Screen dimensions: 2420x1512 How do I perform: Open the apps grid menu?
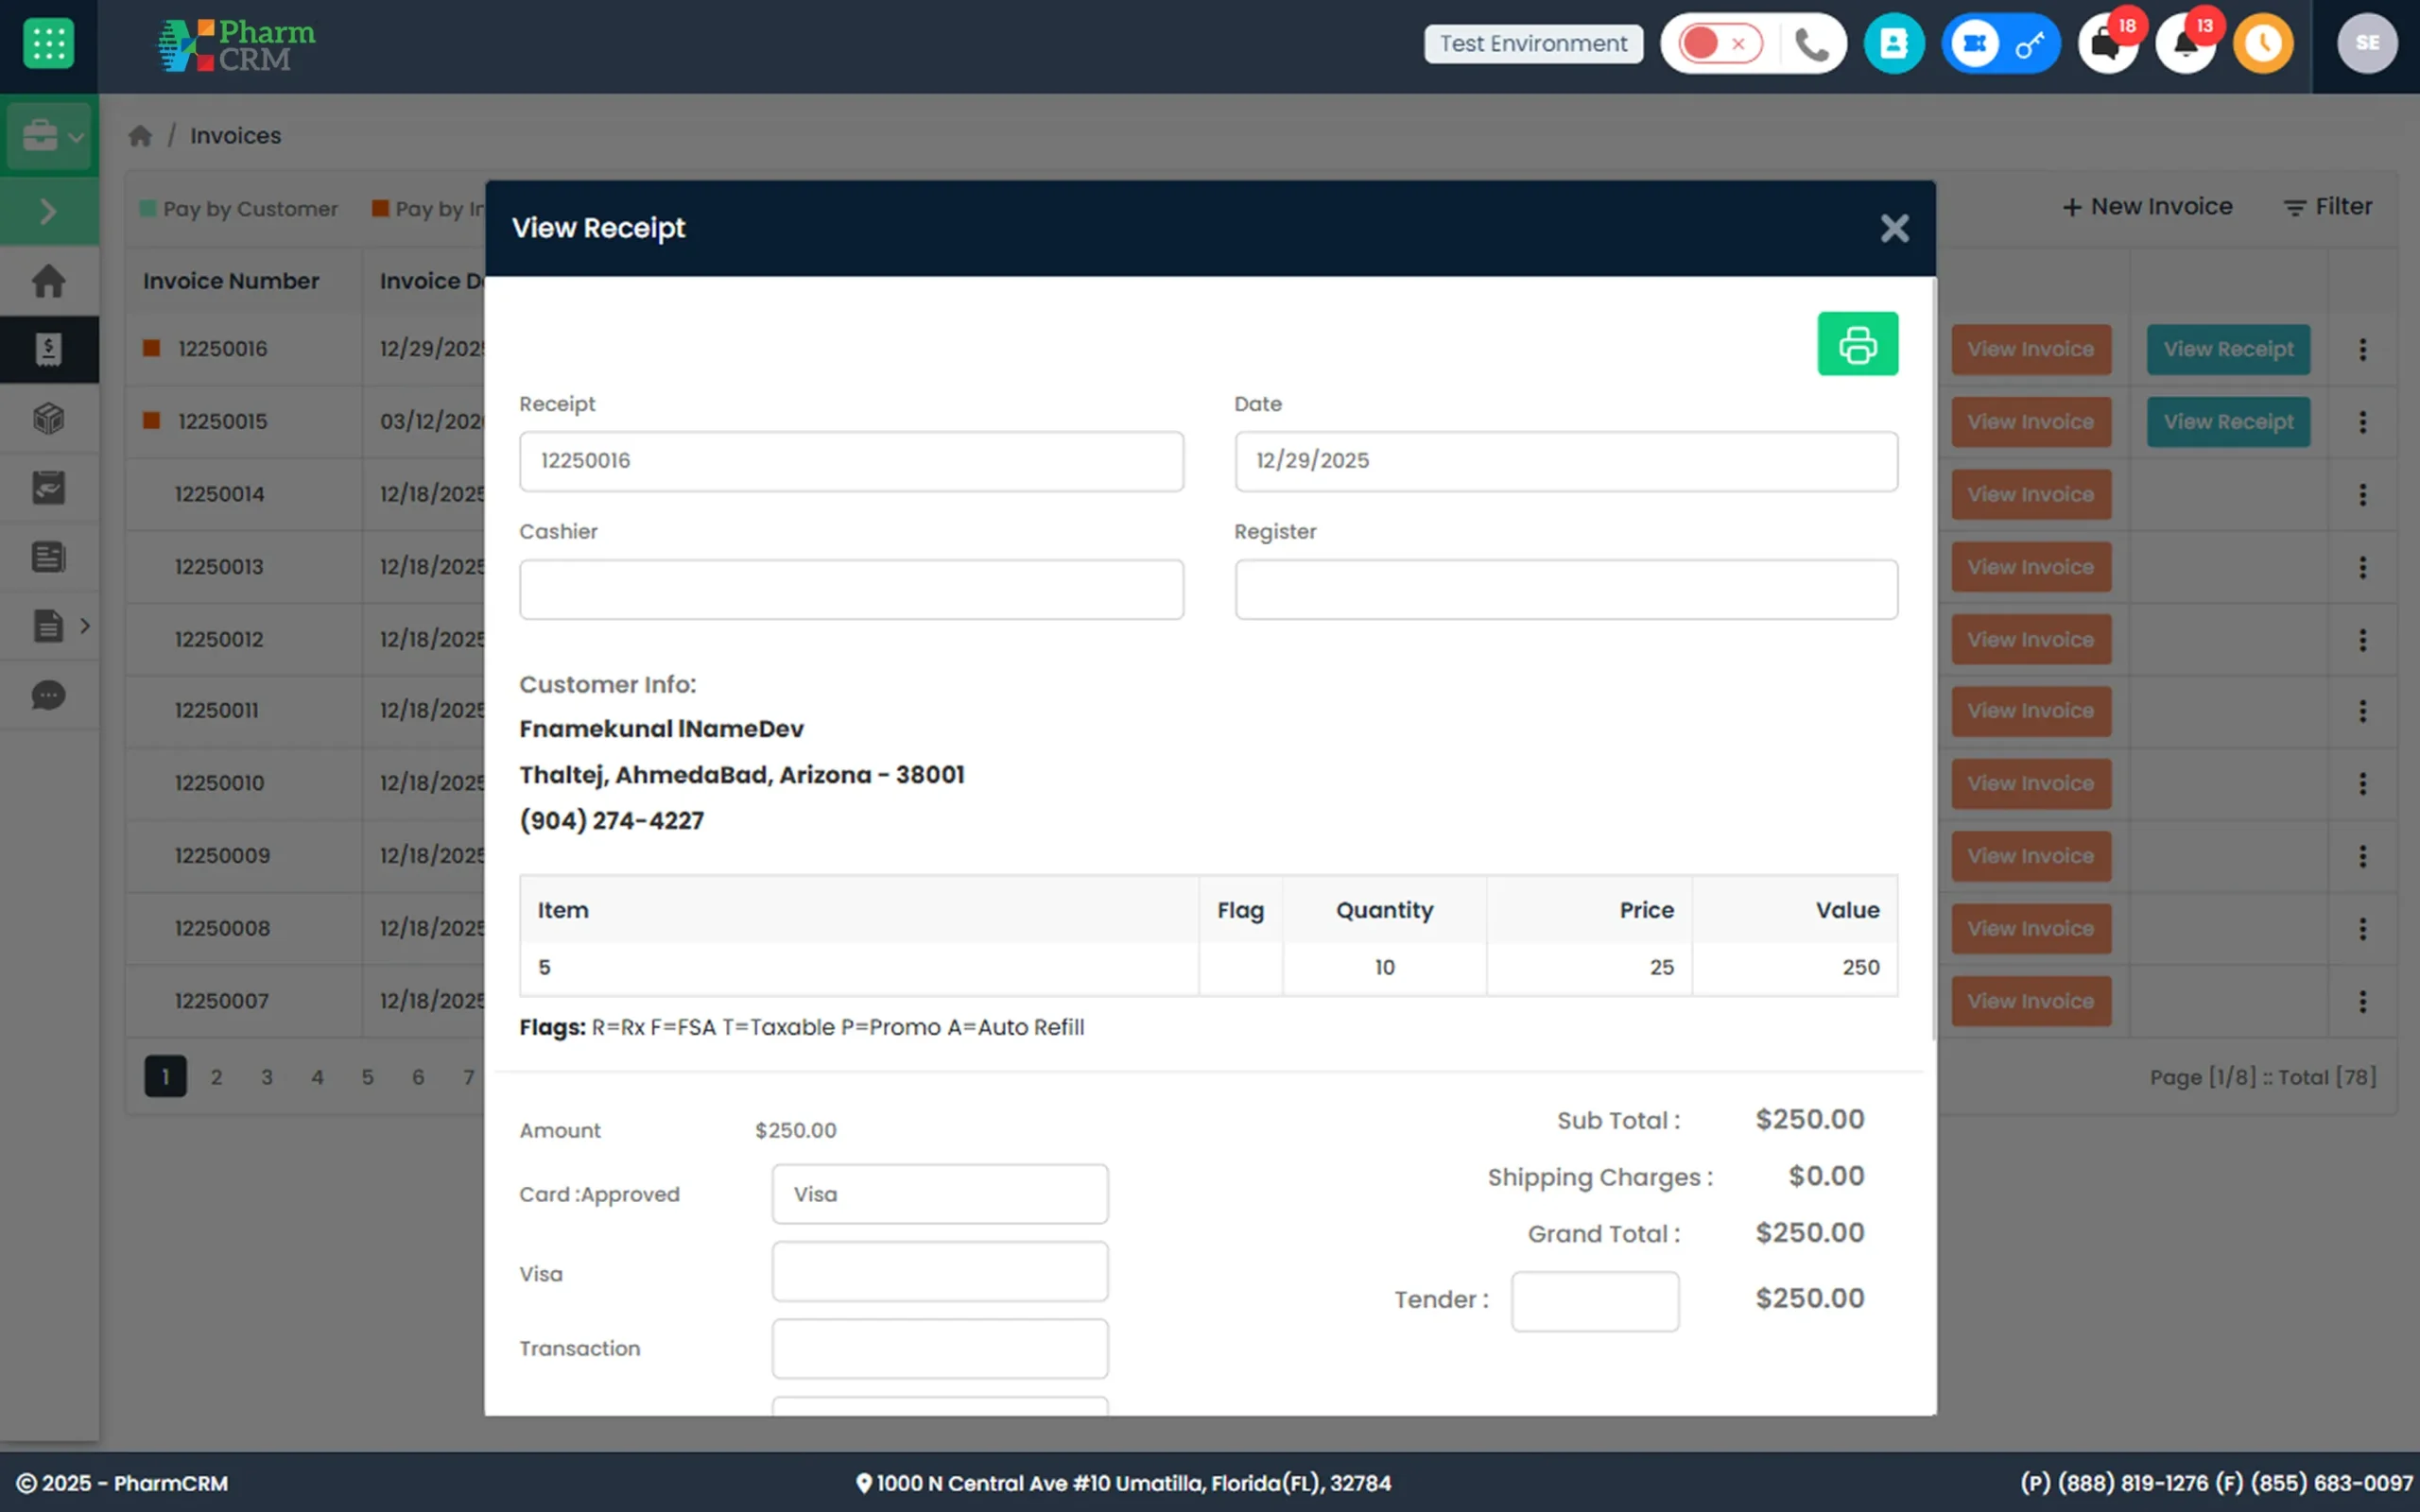(48, 44)
